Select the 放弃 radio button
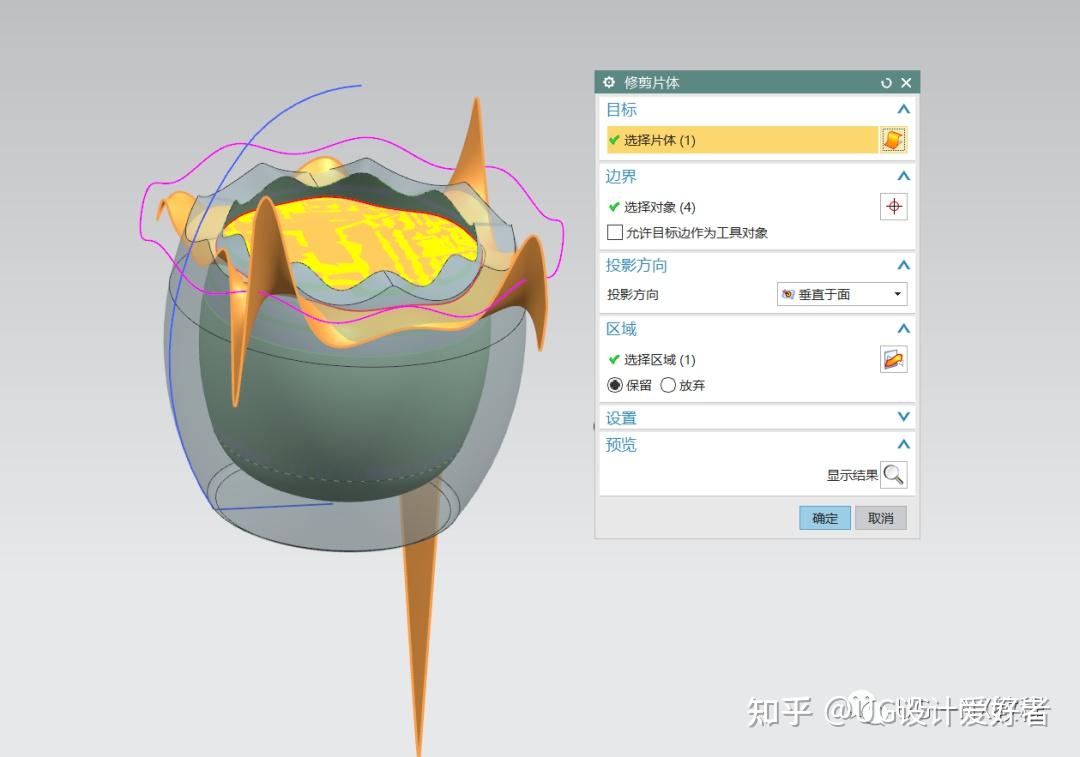 (668, 385)
